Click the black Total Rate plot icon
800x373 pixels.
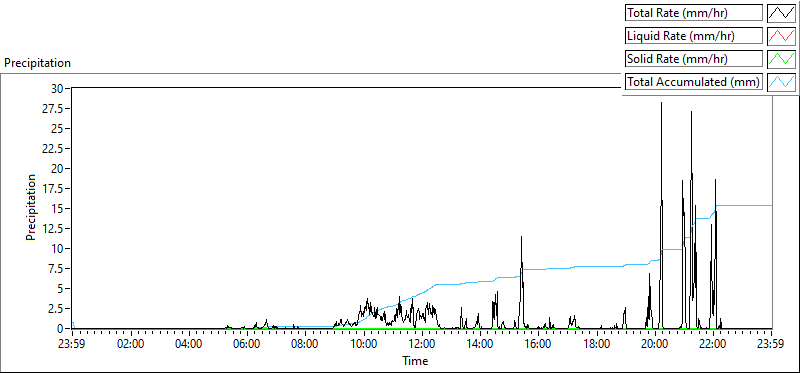pos(781,13)
